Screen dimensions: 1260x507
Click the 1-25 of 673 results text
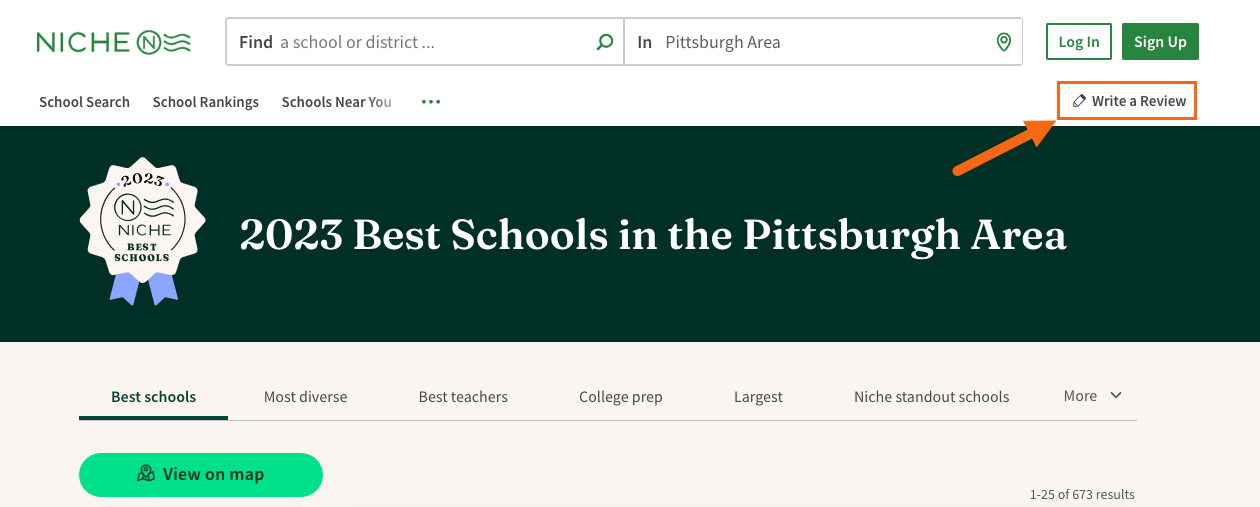[x=1082, y=495]
